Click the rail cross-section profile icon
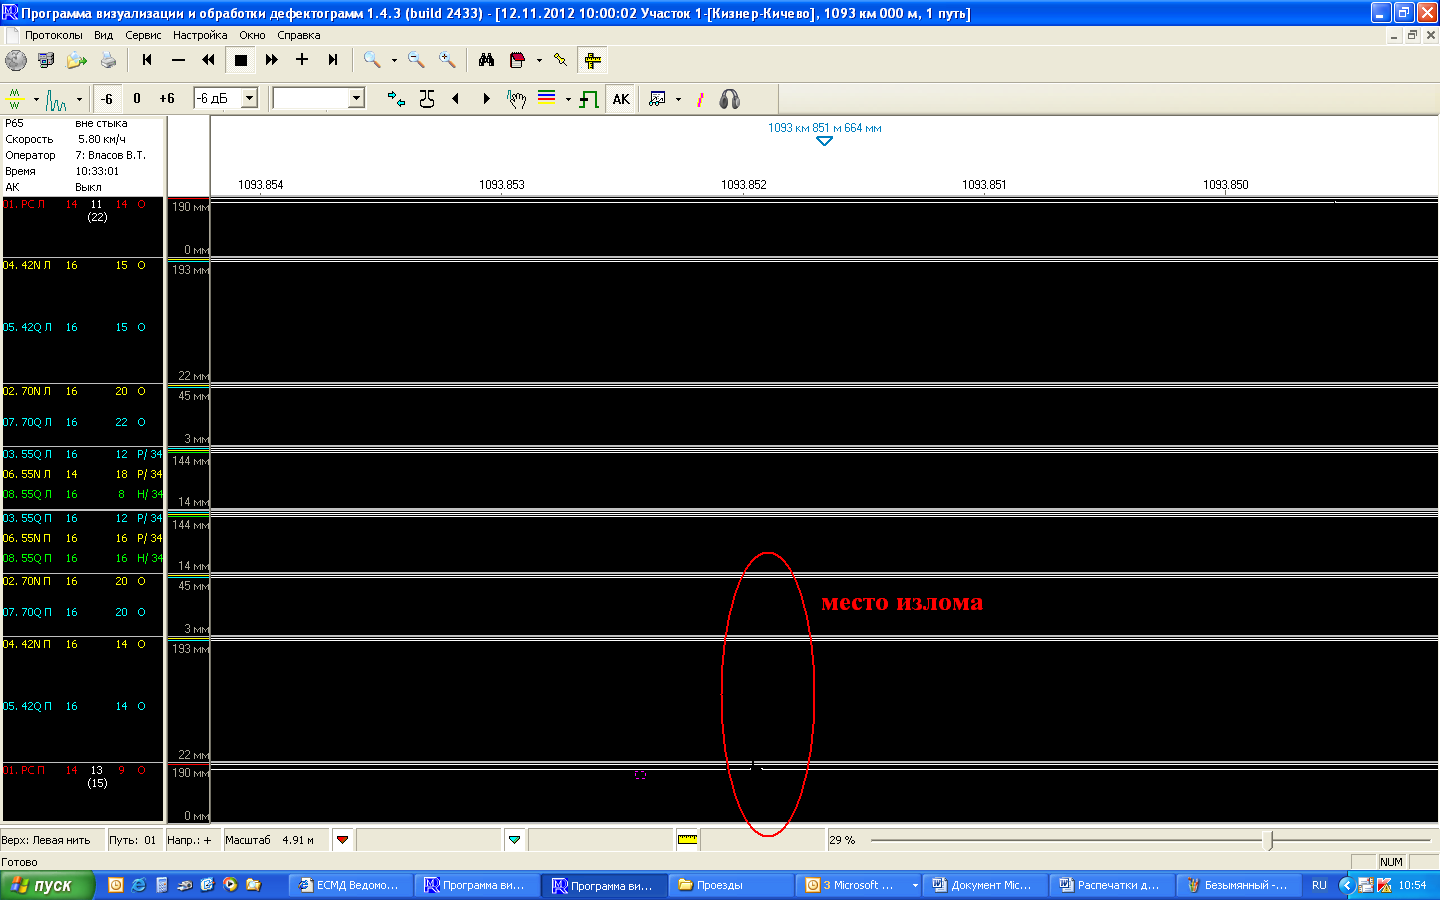Image resolution: width=1440 pixels, height=900 pixels. [427, 99]
